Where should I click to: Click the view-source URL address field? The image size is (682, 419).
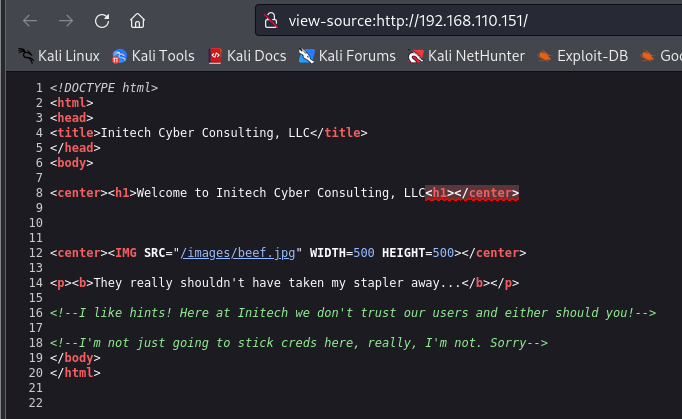click(450, 20)
